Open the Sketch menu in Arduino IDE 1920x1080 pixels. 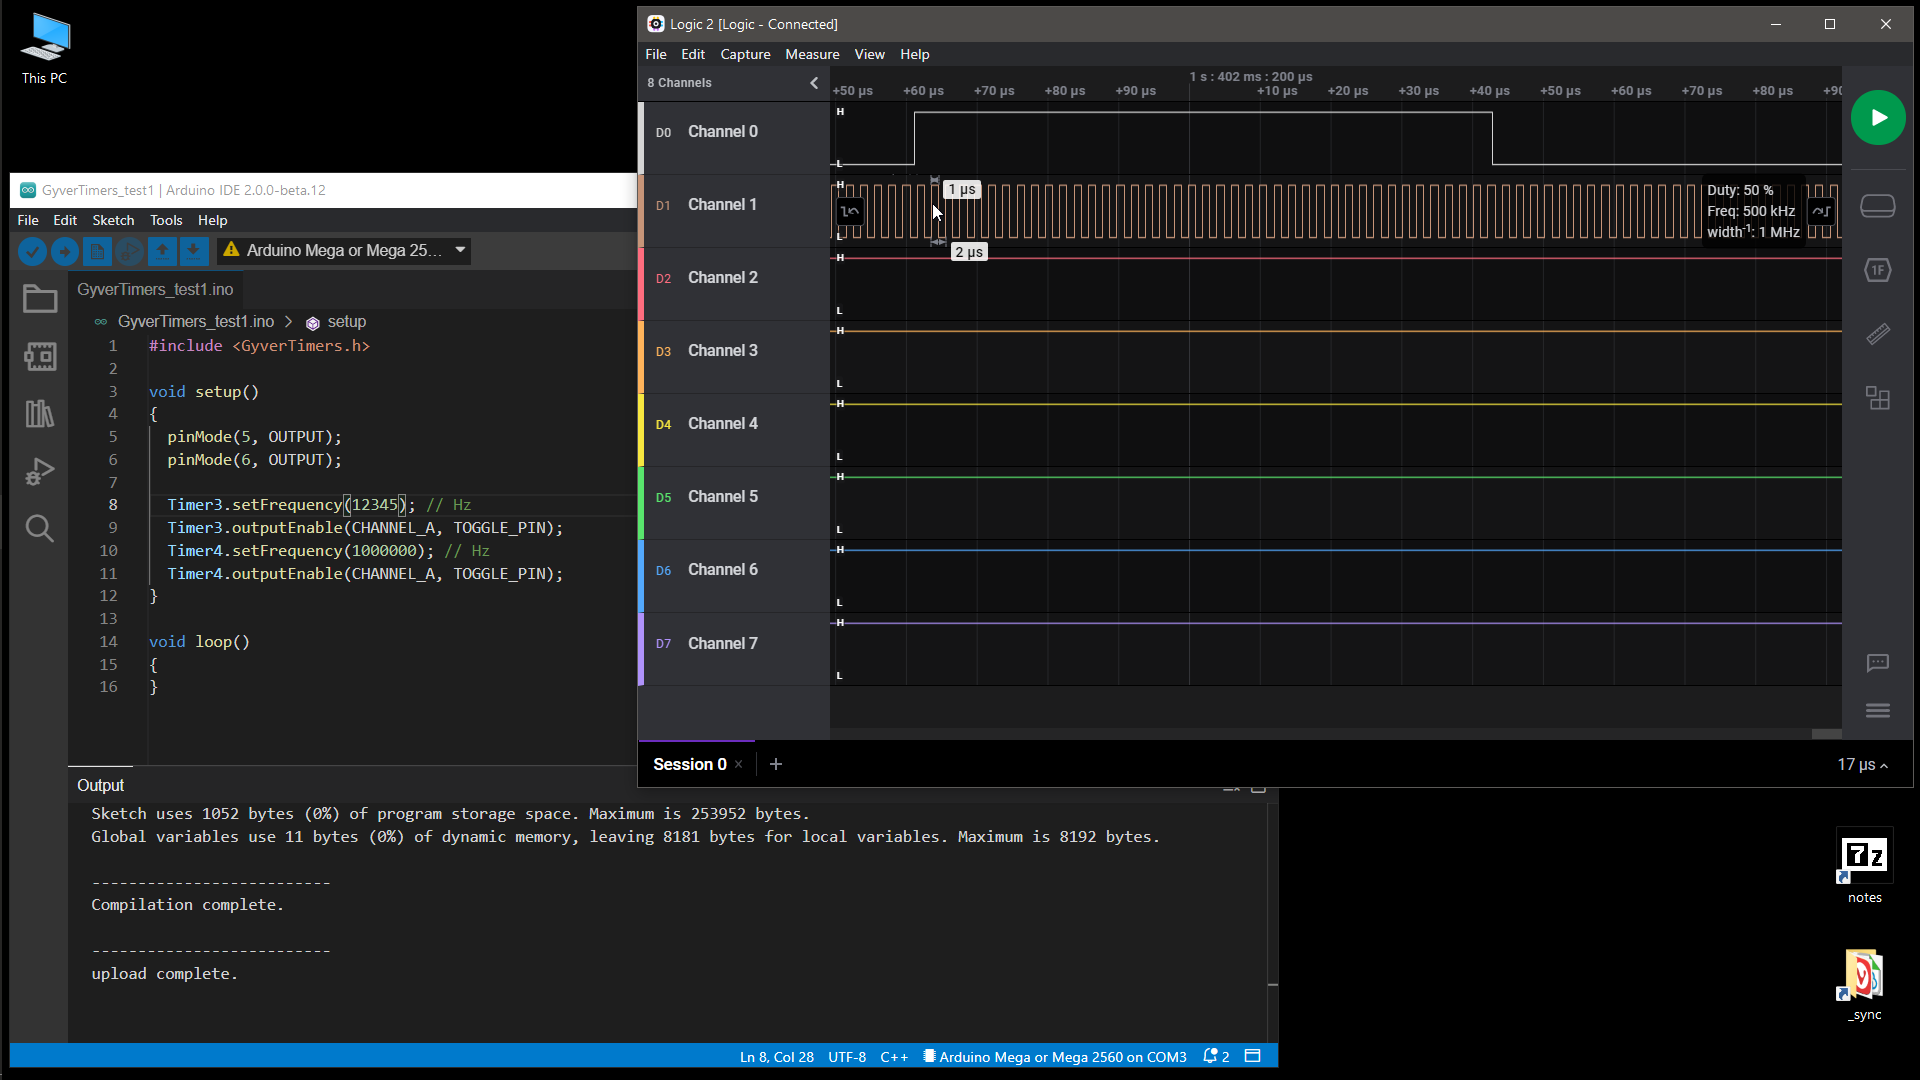(x=113, y=220)
